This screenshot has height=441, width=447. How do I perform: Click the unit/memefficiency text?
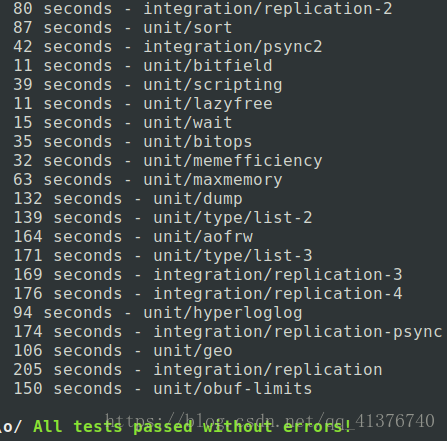tap(233, 161)
